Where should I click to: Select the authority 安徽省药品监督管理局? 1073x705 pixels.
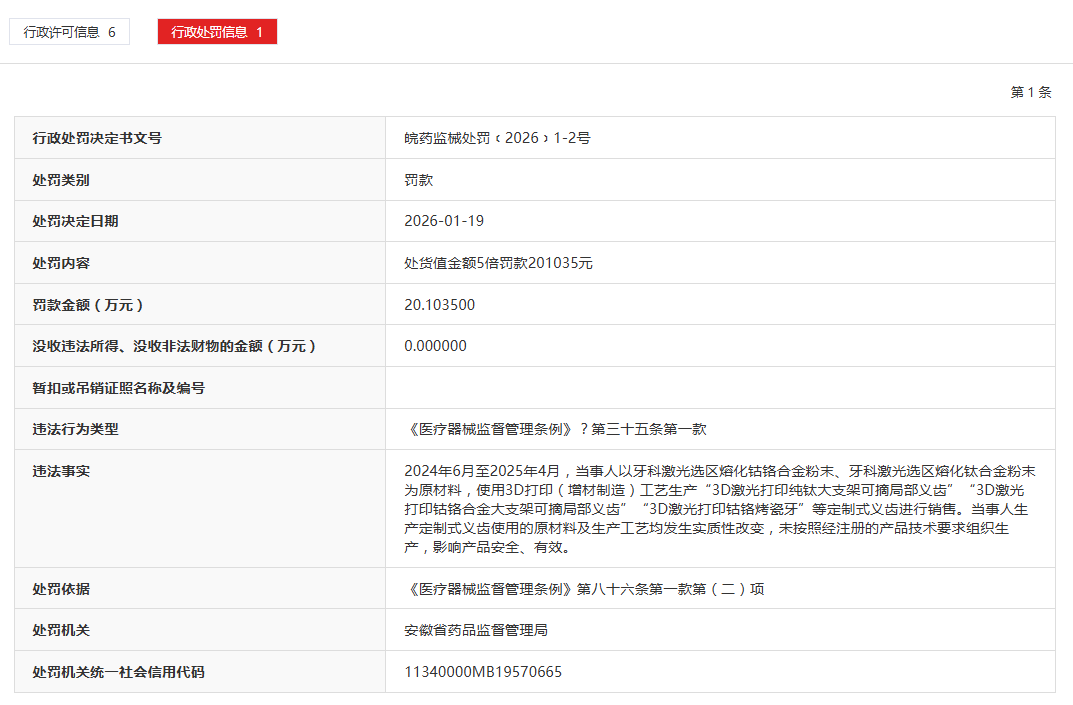(x=476, y=630)
